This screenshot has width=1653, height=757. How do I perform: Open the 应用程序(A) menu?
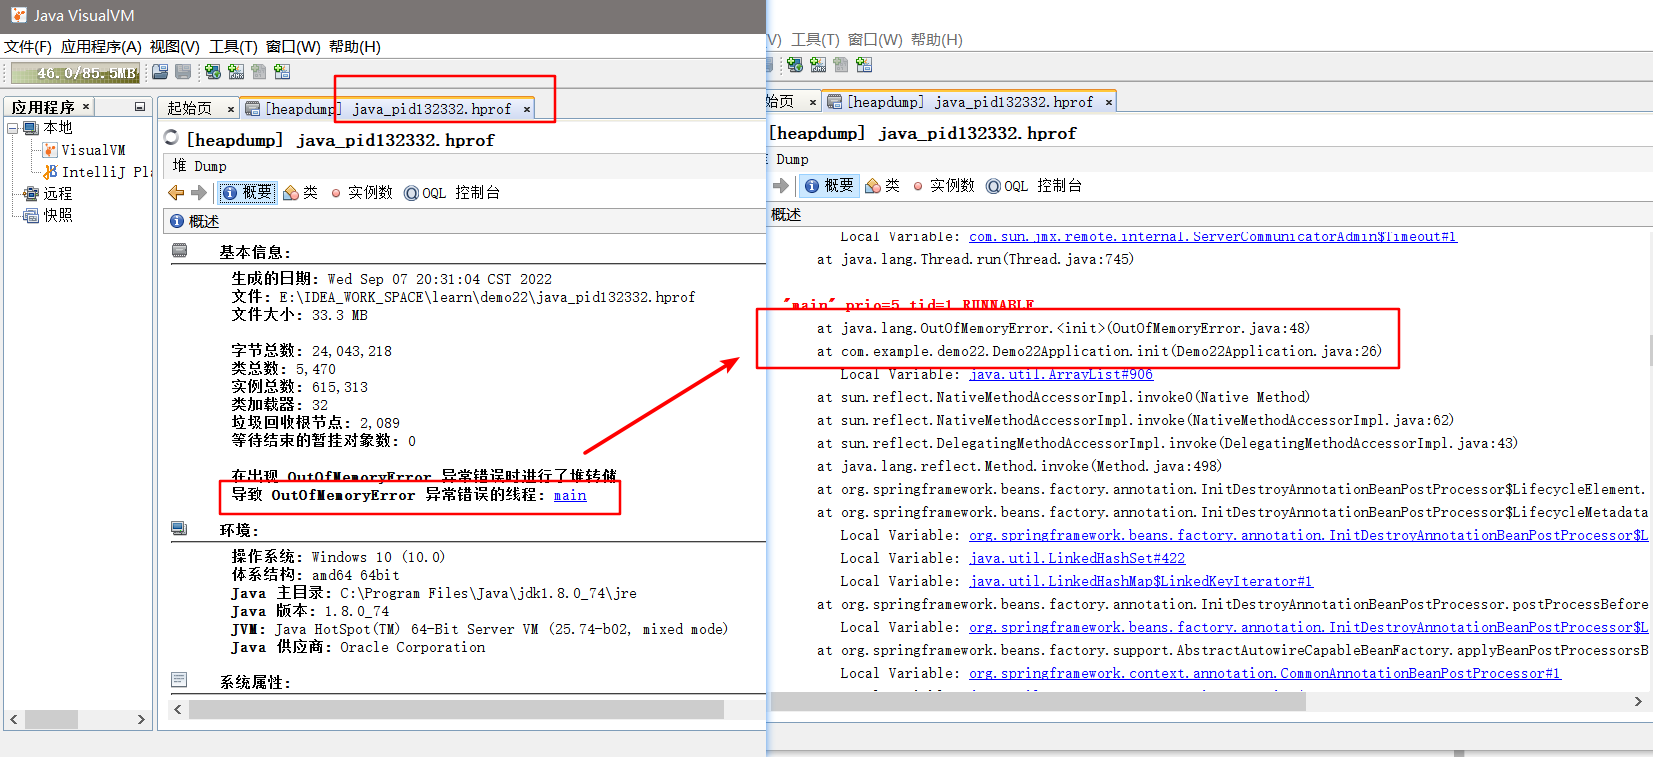point(101,47)
